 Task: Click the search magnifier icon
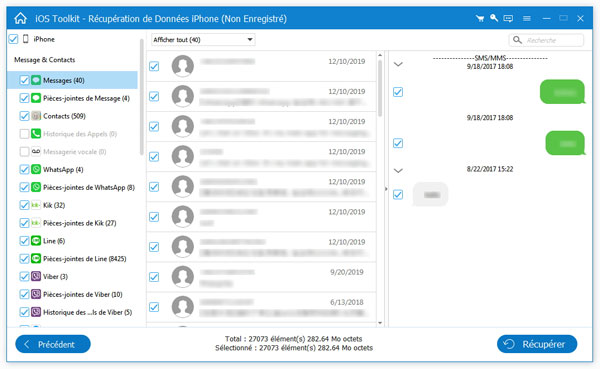click(517, 40)
